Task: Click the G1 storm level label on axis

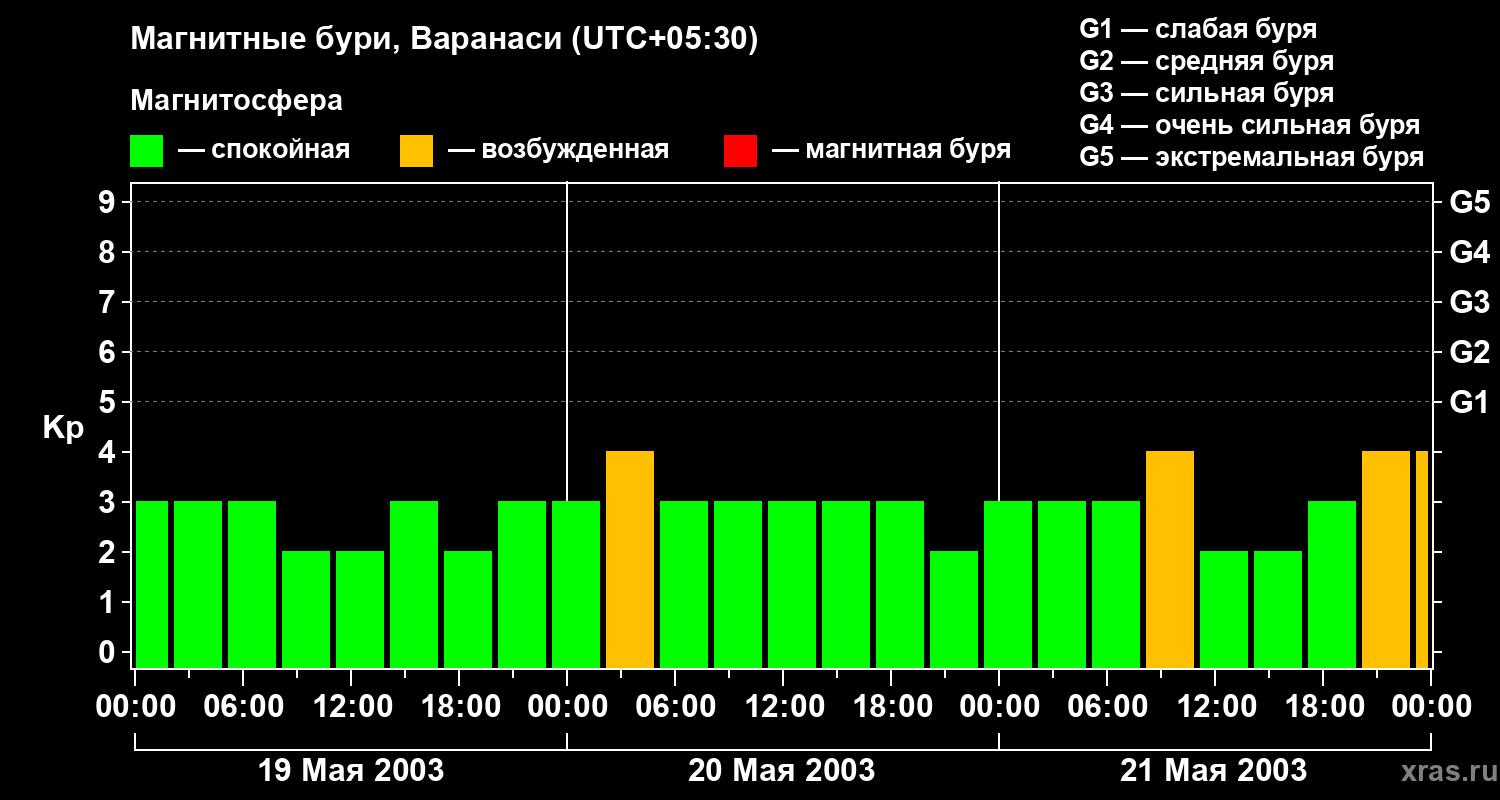Action: pyautogui.click(x=1469, y=402)
